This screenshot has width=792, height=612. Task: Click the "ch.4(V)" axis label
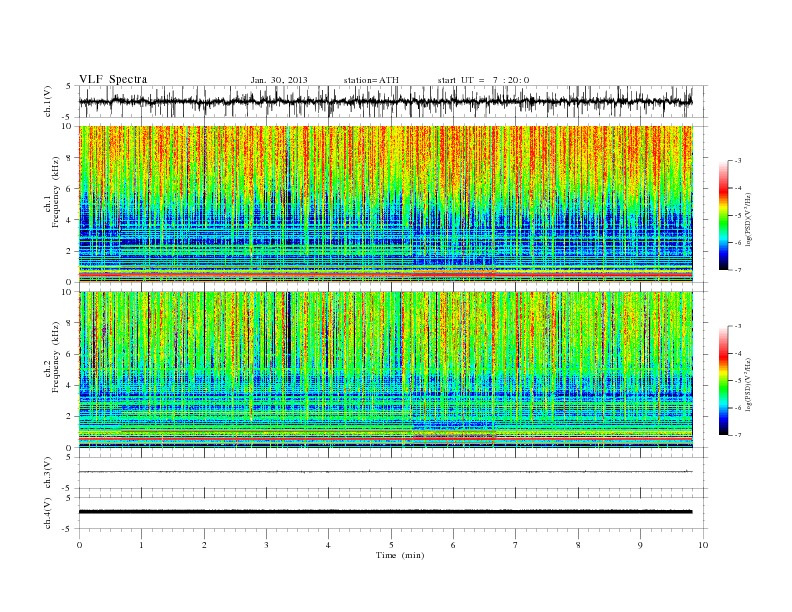click(48, 513)
